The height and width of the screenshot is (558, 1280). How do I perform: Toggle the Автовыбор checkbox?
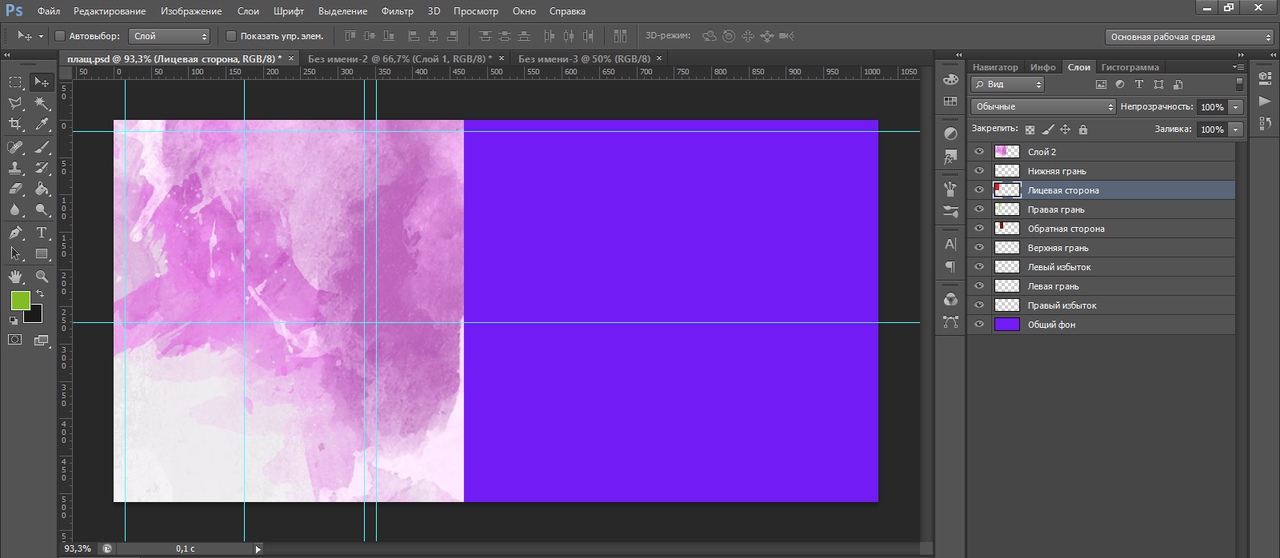point(59,36)
